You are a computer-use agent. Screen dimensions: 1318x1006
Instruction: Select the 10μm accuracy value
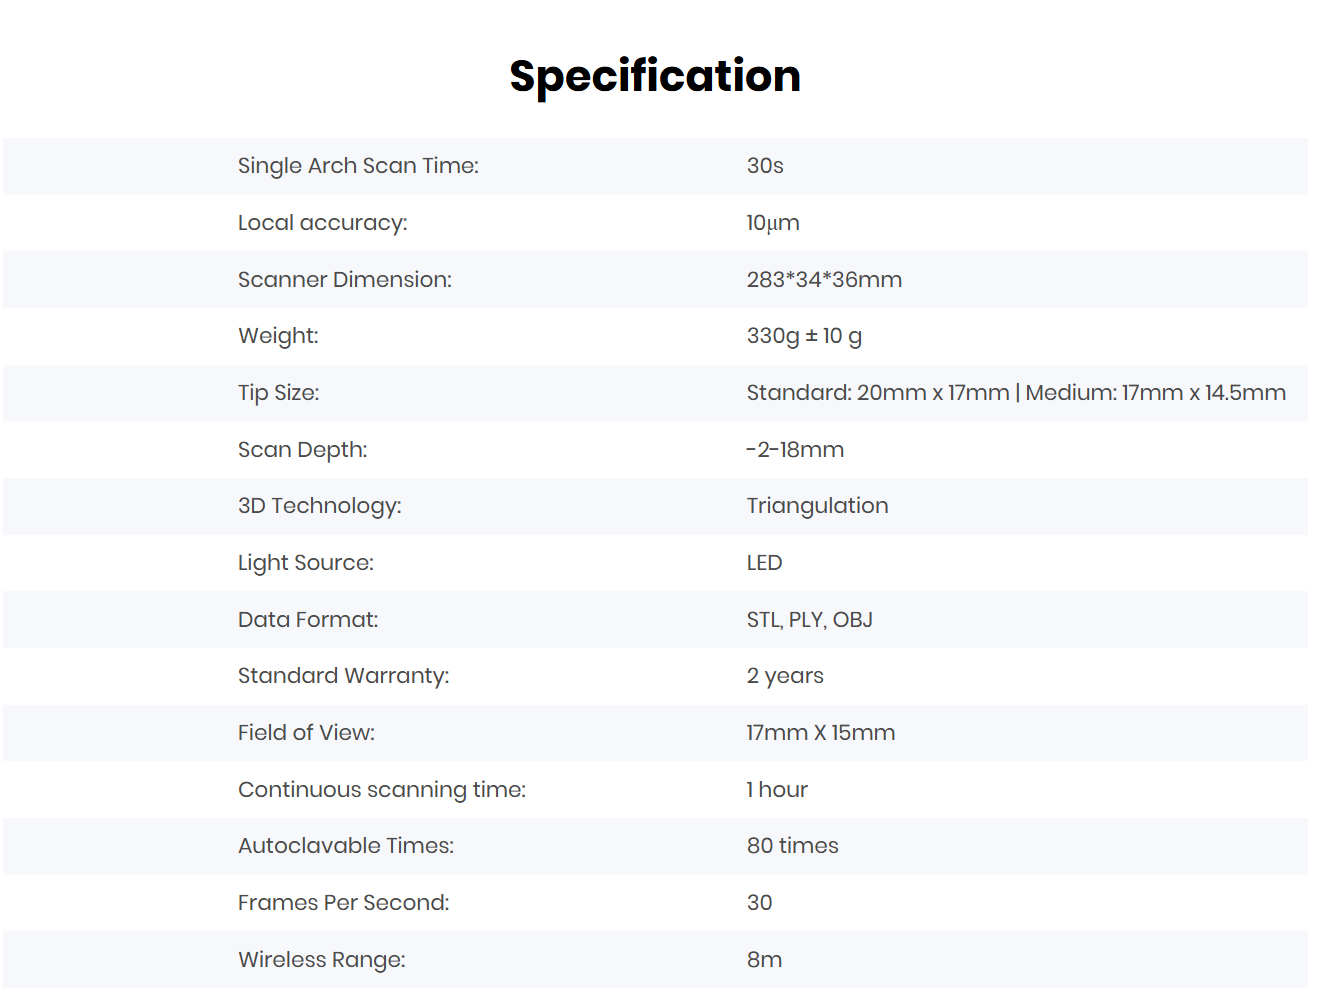click(773, 223)
